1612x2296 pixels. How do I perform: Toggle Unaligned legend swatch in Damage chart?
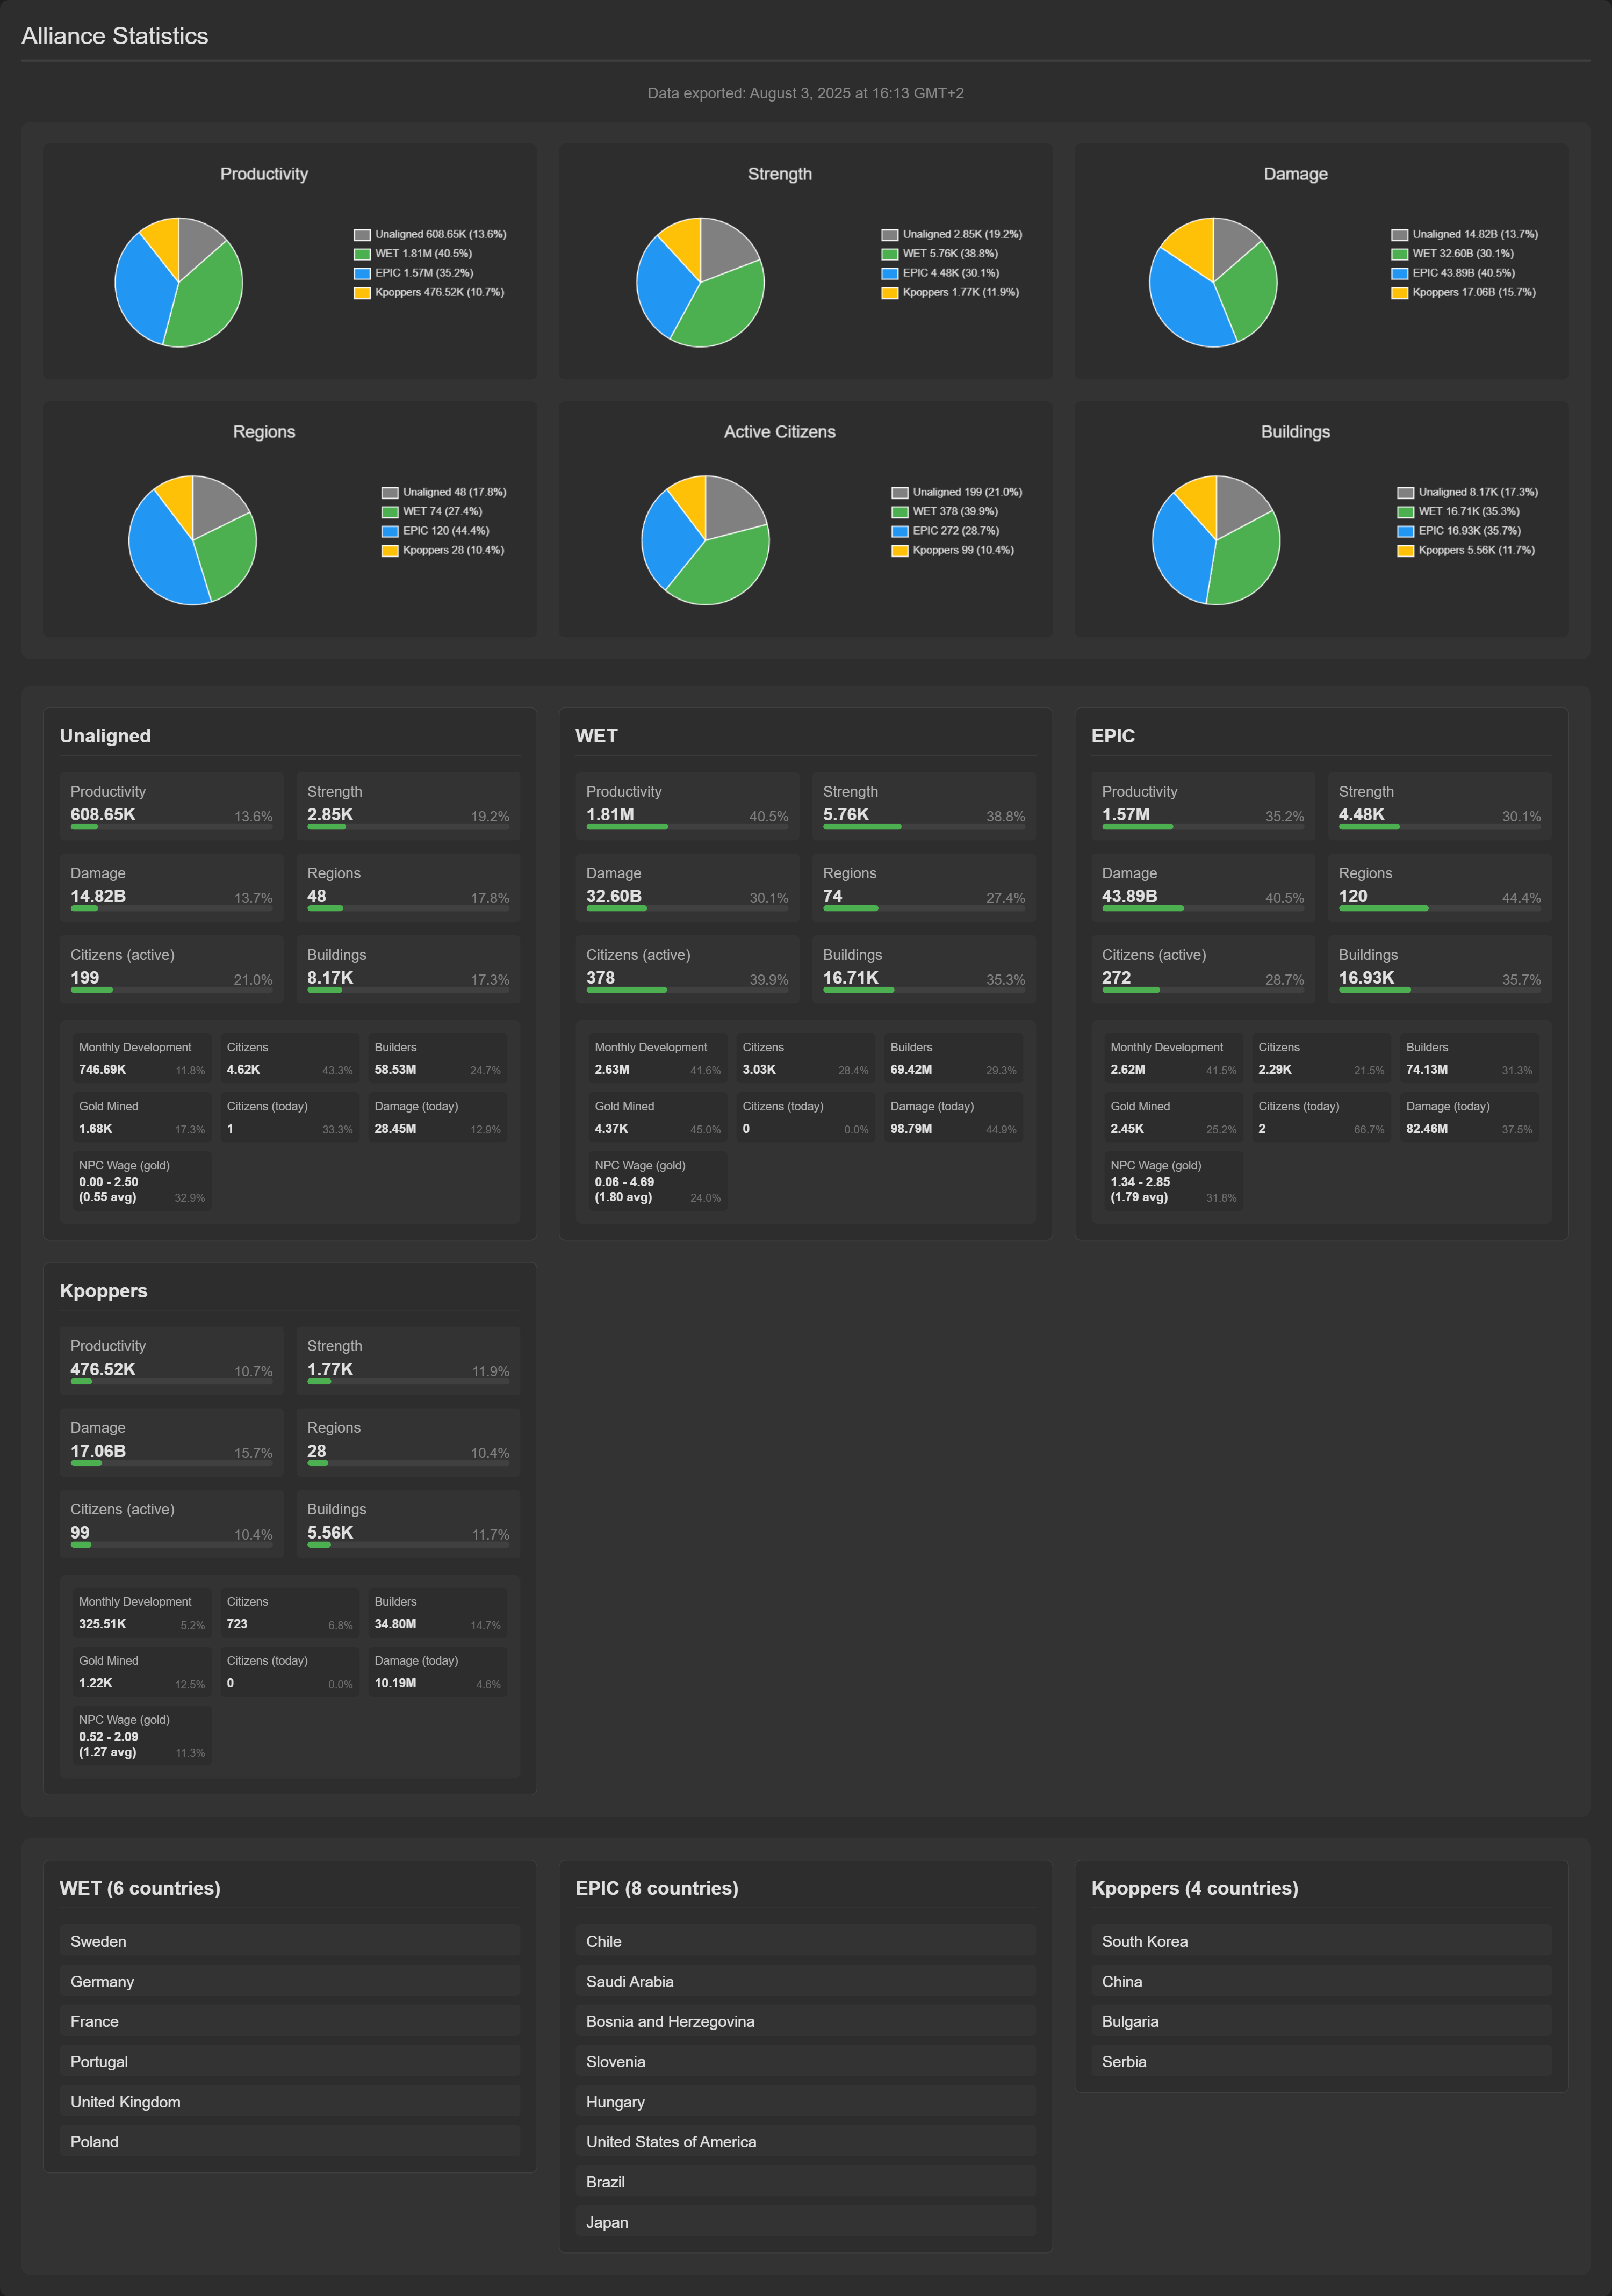[x=1400, y=235]
